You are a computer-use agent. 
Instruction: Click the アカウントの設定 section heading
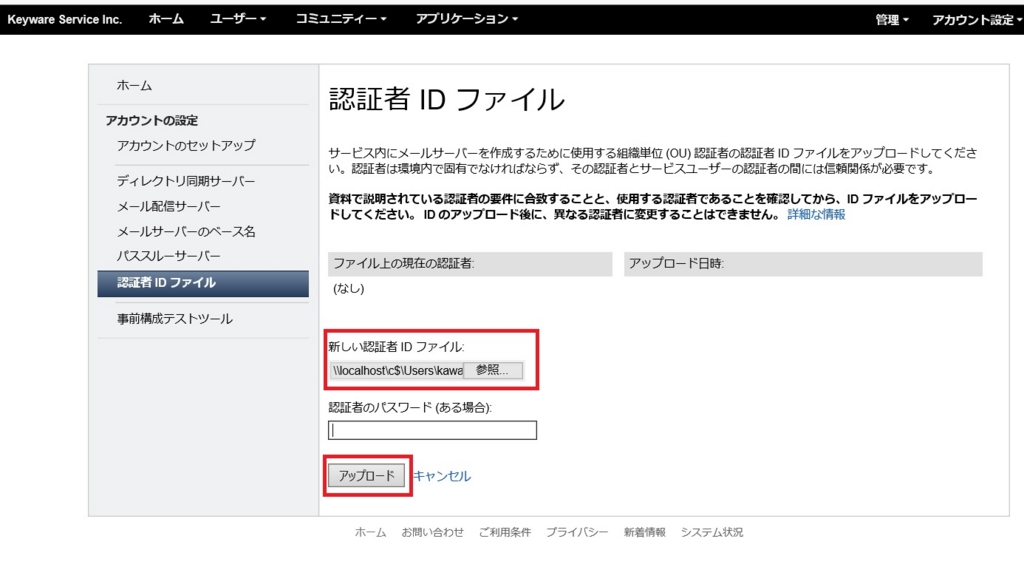152,121
